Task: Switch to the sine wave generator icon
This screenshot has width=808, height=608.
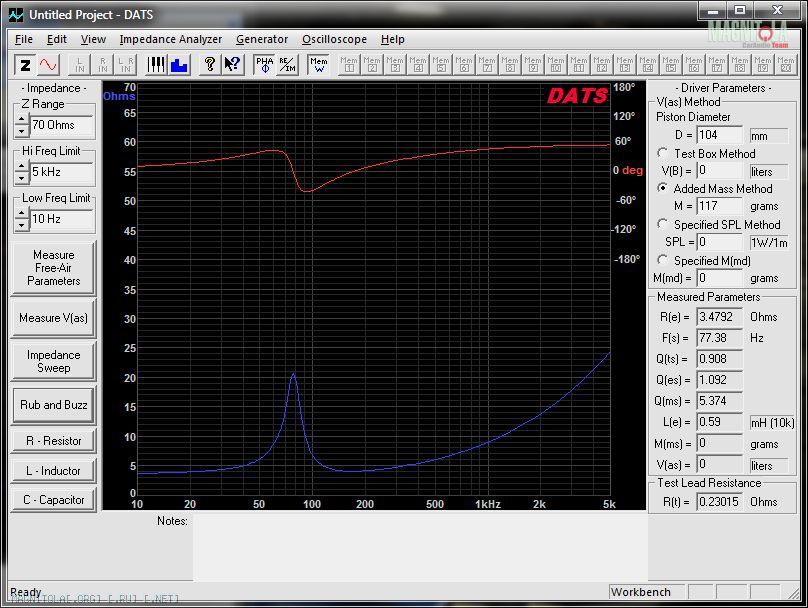Action: [x=48, y=65]
